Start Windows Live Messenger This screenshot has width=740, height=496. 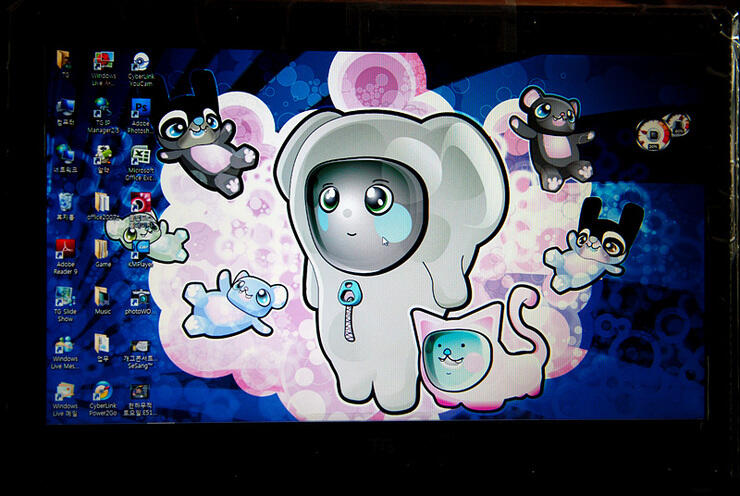tap(64, 345)
